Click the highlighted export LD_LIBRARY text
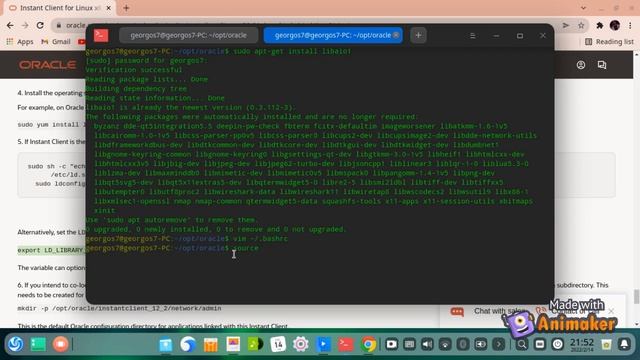Image resolution: width=640 pixels, height=360 pixels. [51, 250]
